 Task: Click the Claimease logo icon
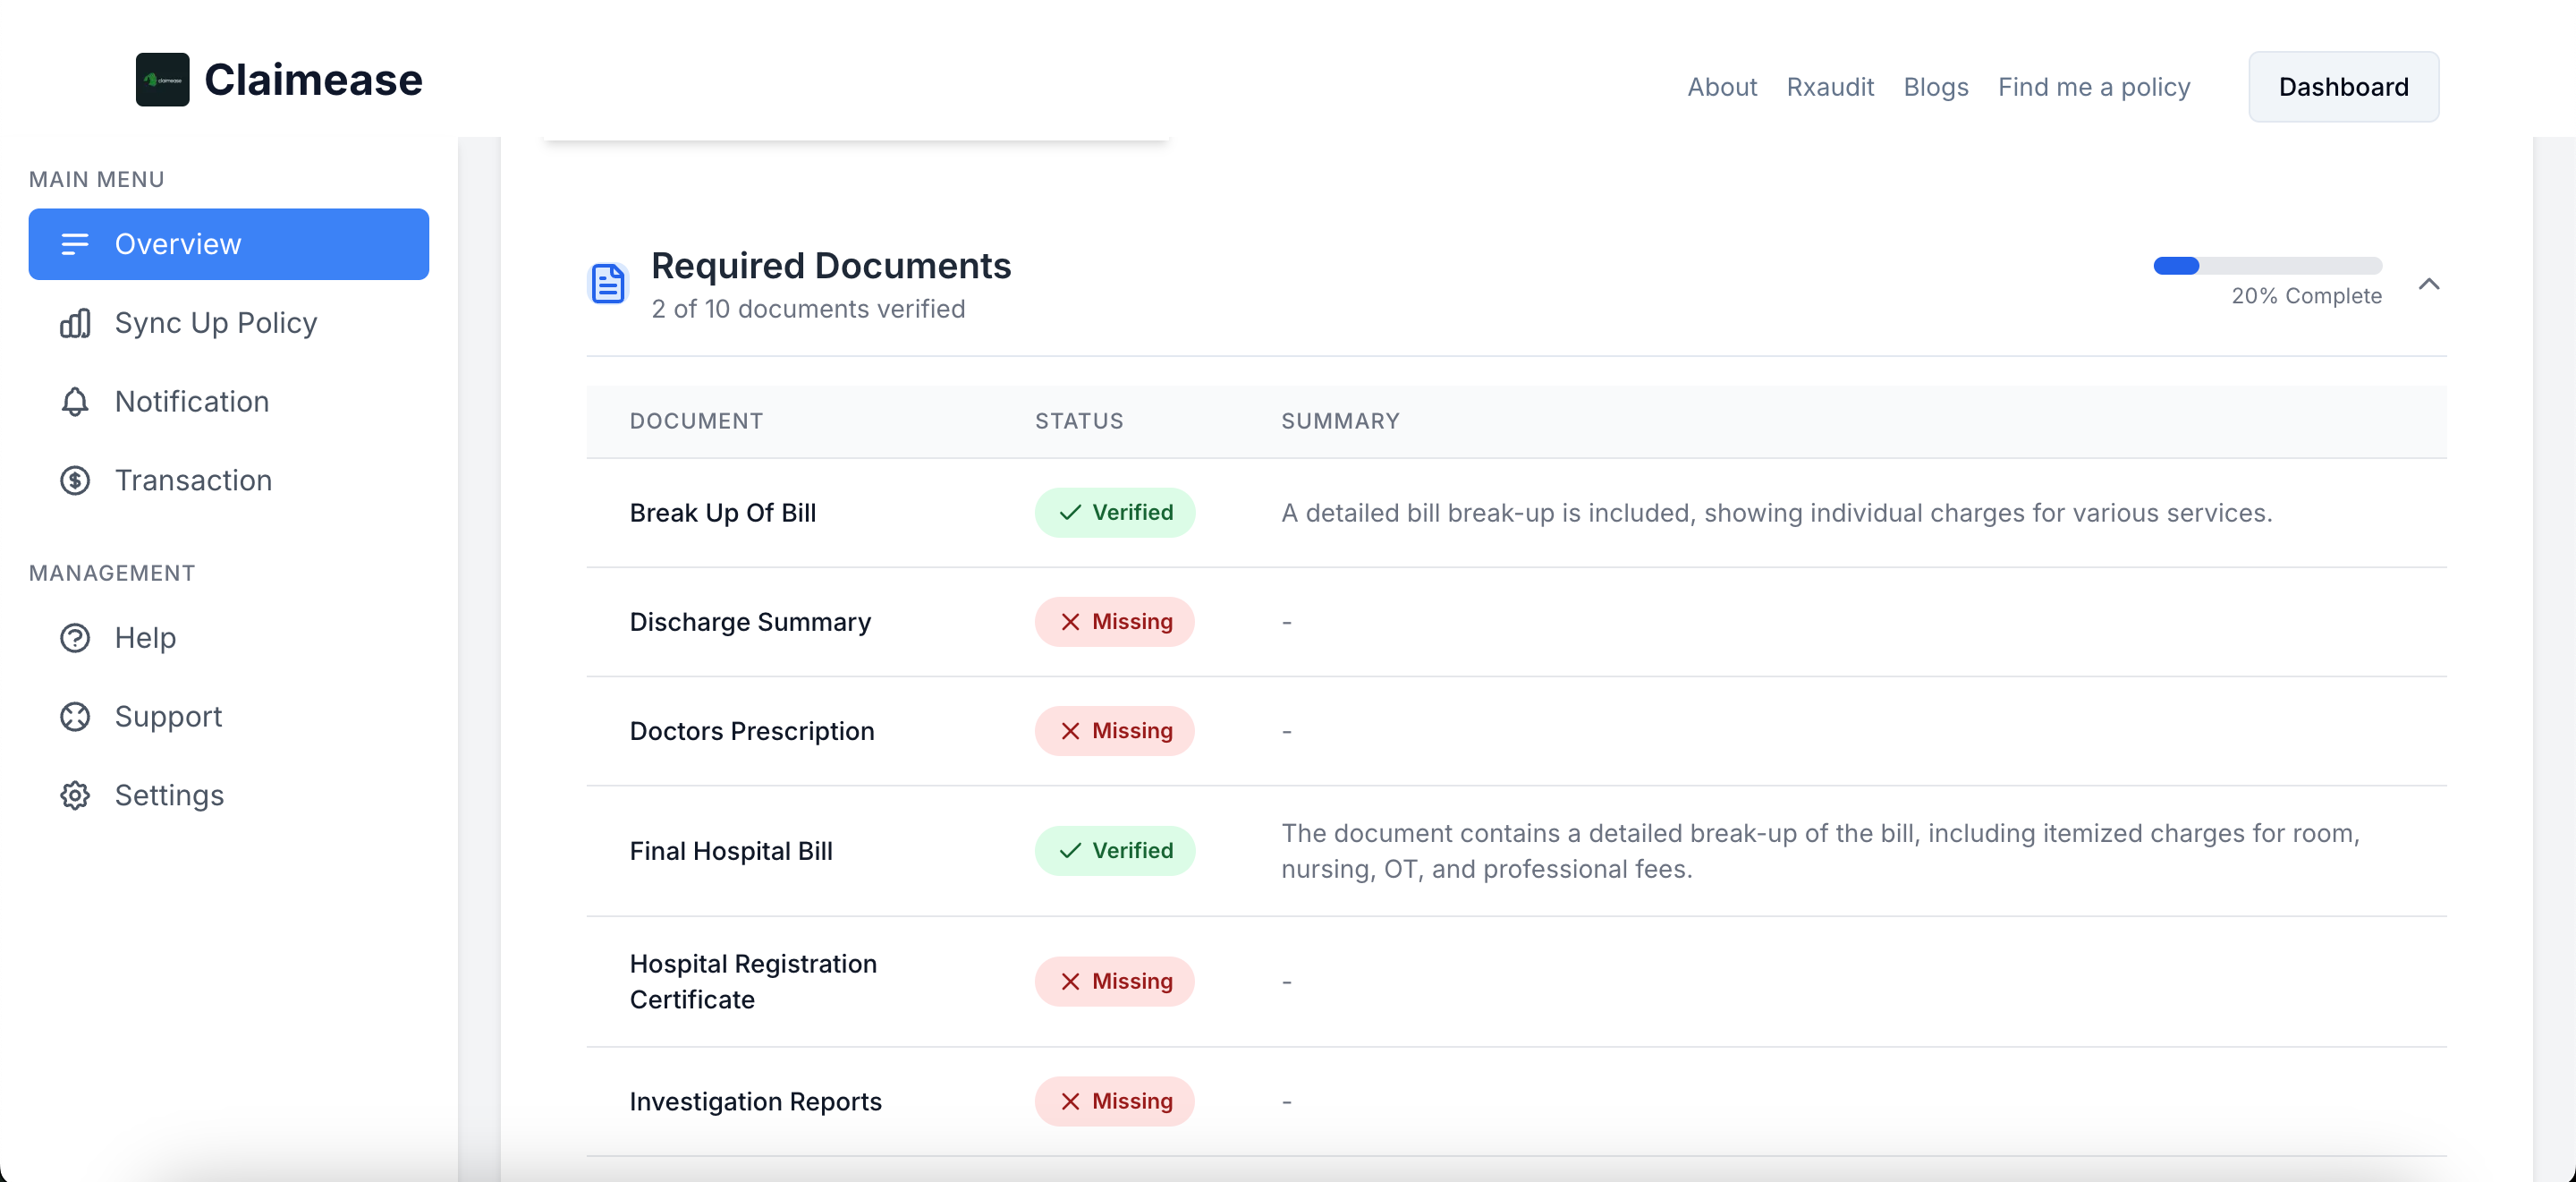pyautogui.click(x=162, y=79)
